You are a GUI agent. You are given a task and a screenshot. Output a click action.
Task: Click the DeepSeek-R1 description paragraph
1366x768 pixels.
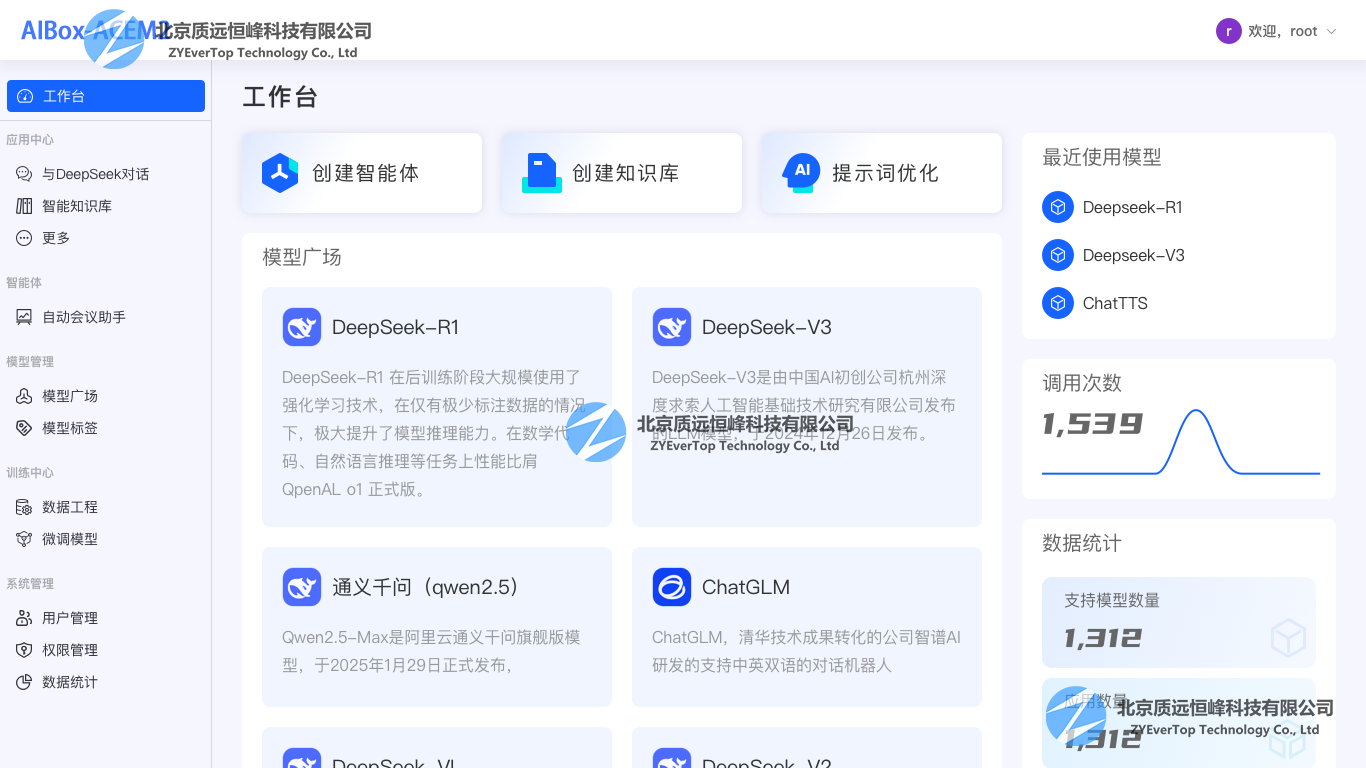(436, 433)
